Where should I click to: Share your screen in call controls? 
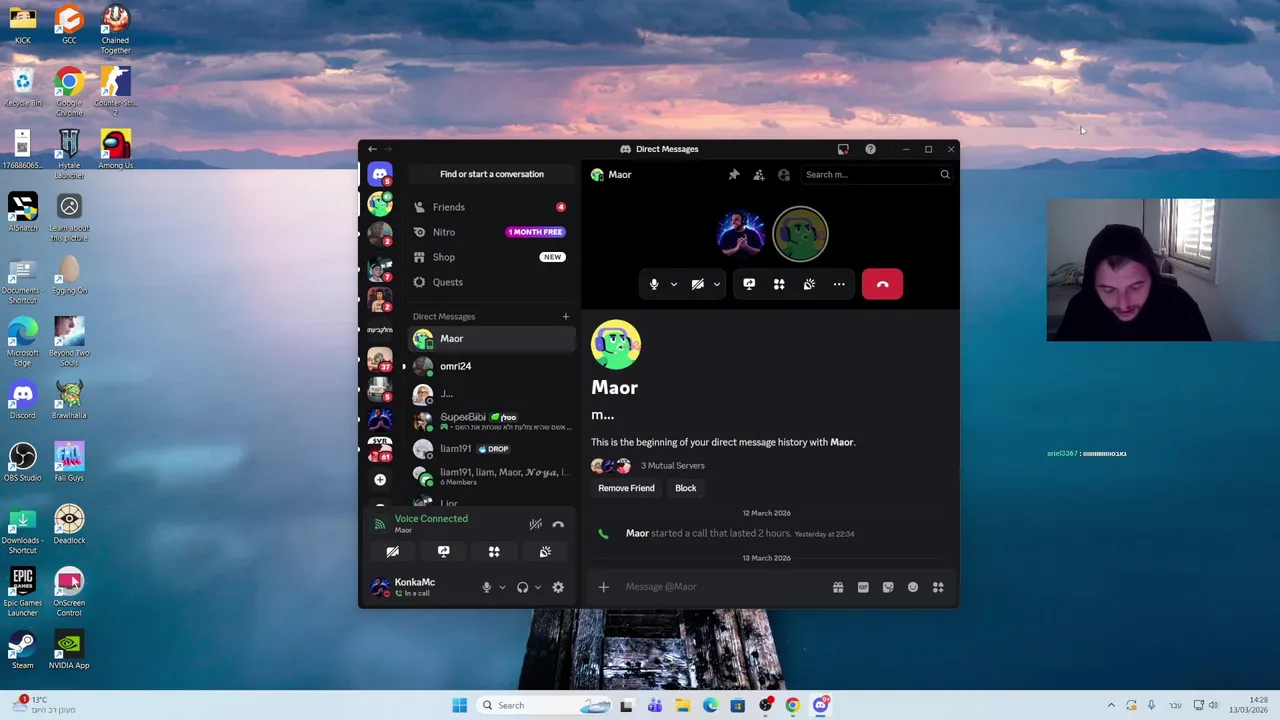pyautogui.click(x=749, y=284)
